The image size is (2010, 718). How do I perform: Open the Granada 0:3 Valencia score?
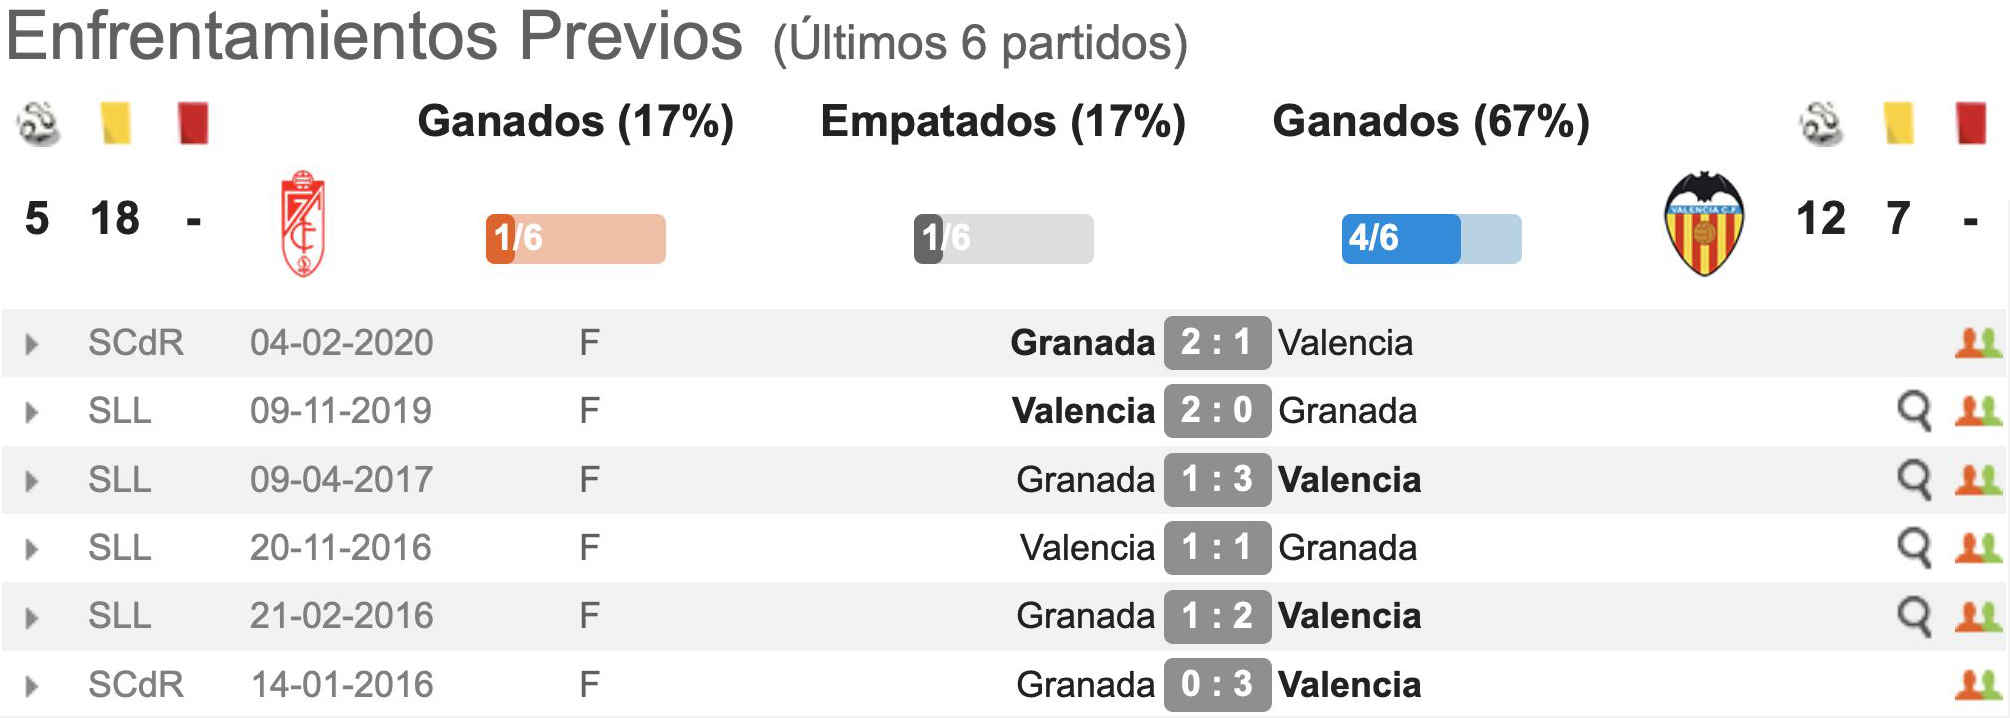point(1217,685)
